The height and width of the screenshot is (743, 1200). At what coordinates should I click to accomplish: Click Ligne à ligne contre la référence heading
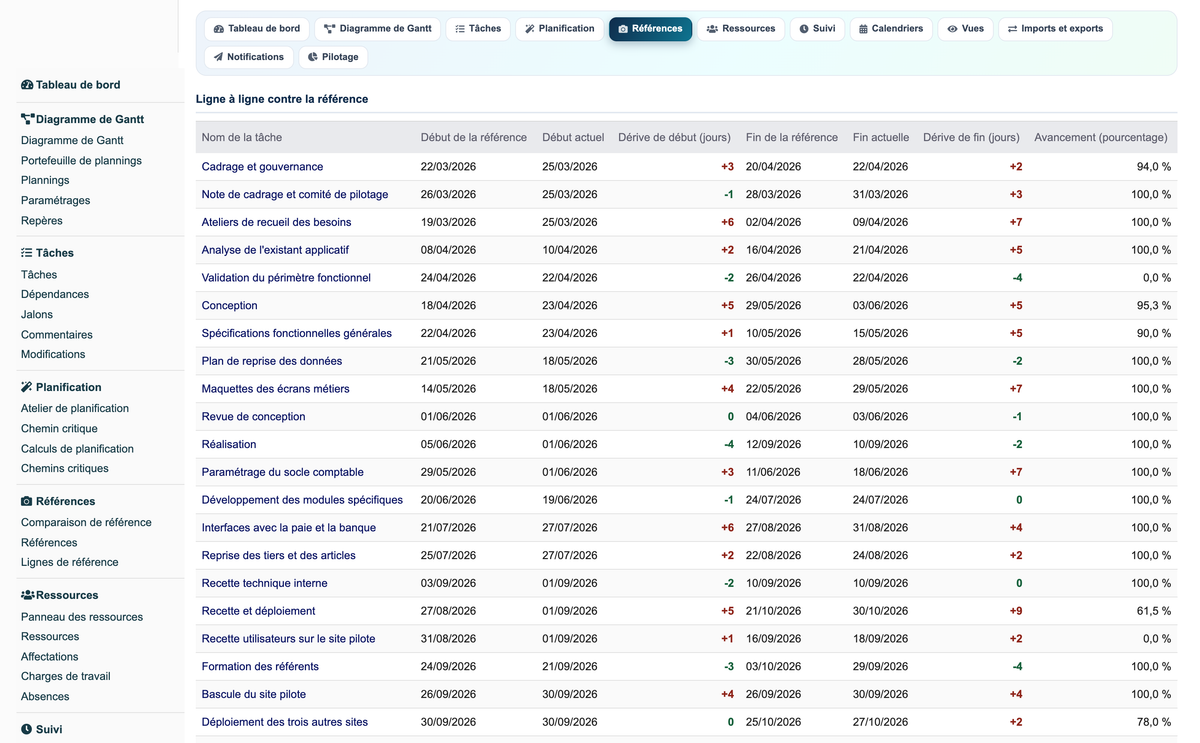(282, 99)
